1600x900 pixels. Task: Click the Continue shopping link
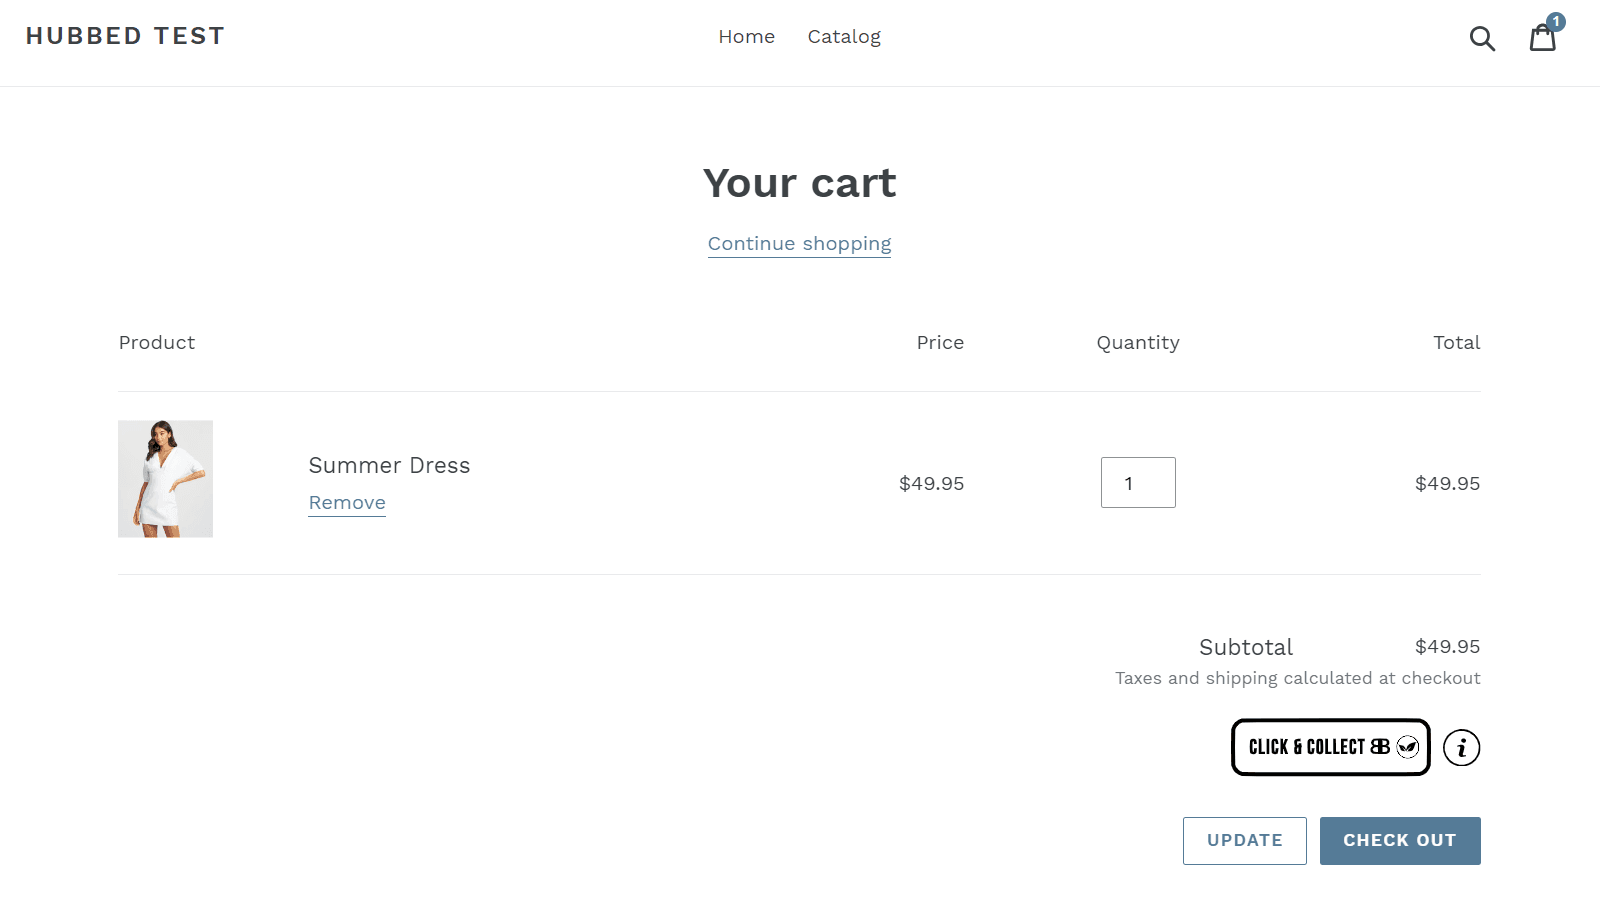[799, 243]
